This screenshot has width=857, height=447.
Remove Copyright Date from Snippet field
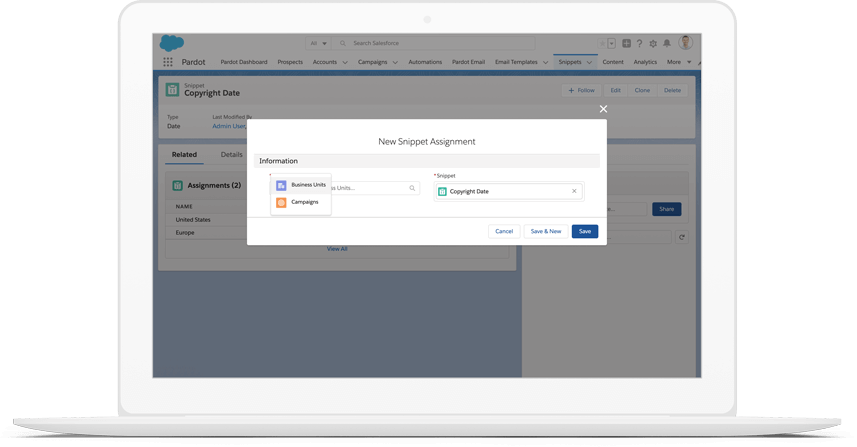574,191
